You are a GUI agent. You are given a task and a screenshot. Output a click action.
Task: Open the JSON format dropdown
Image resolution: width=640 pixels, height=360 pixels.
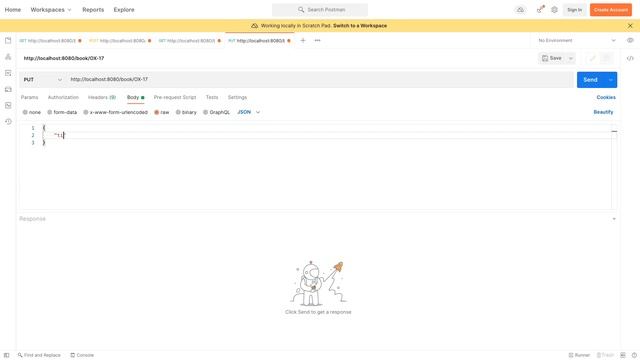(249, 112)
